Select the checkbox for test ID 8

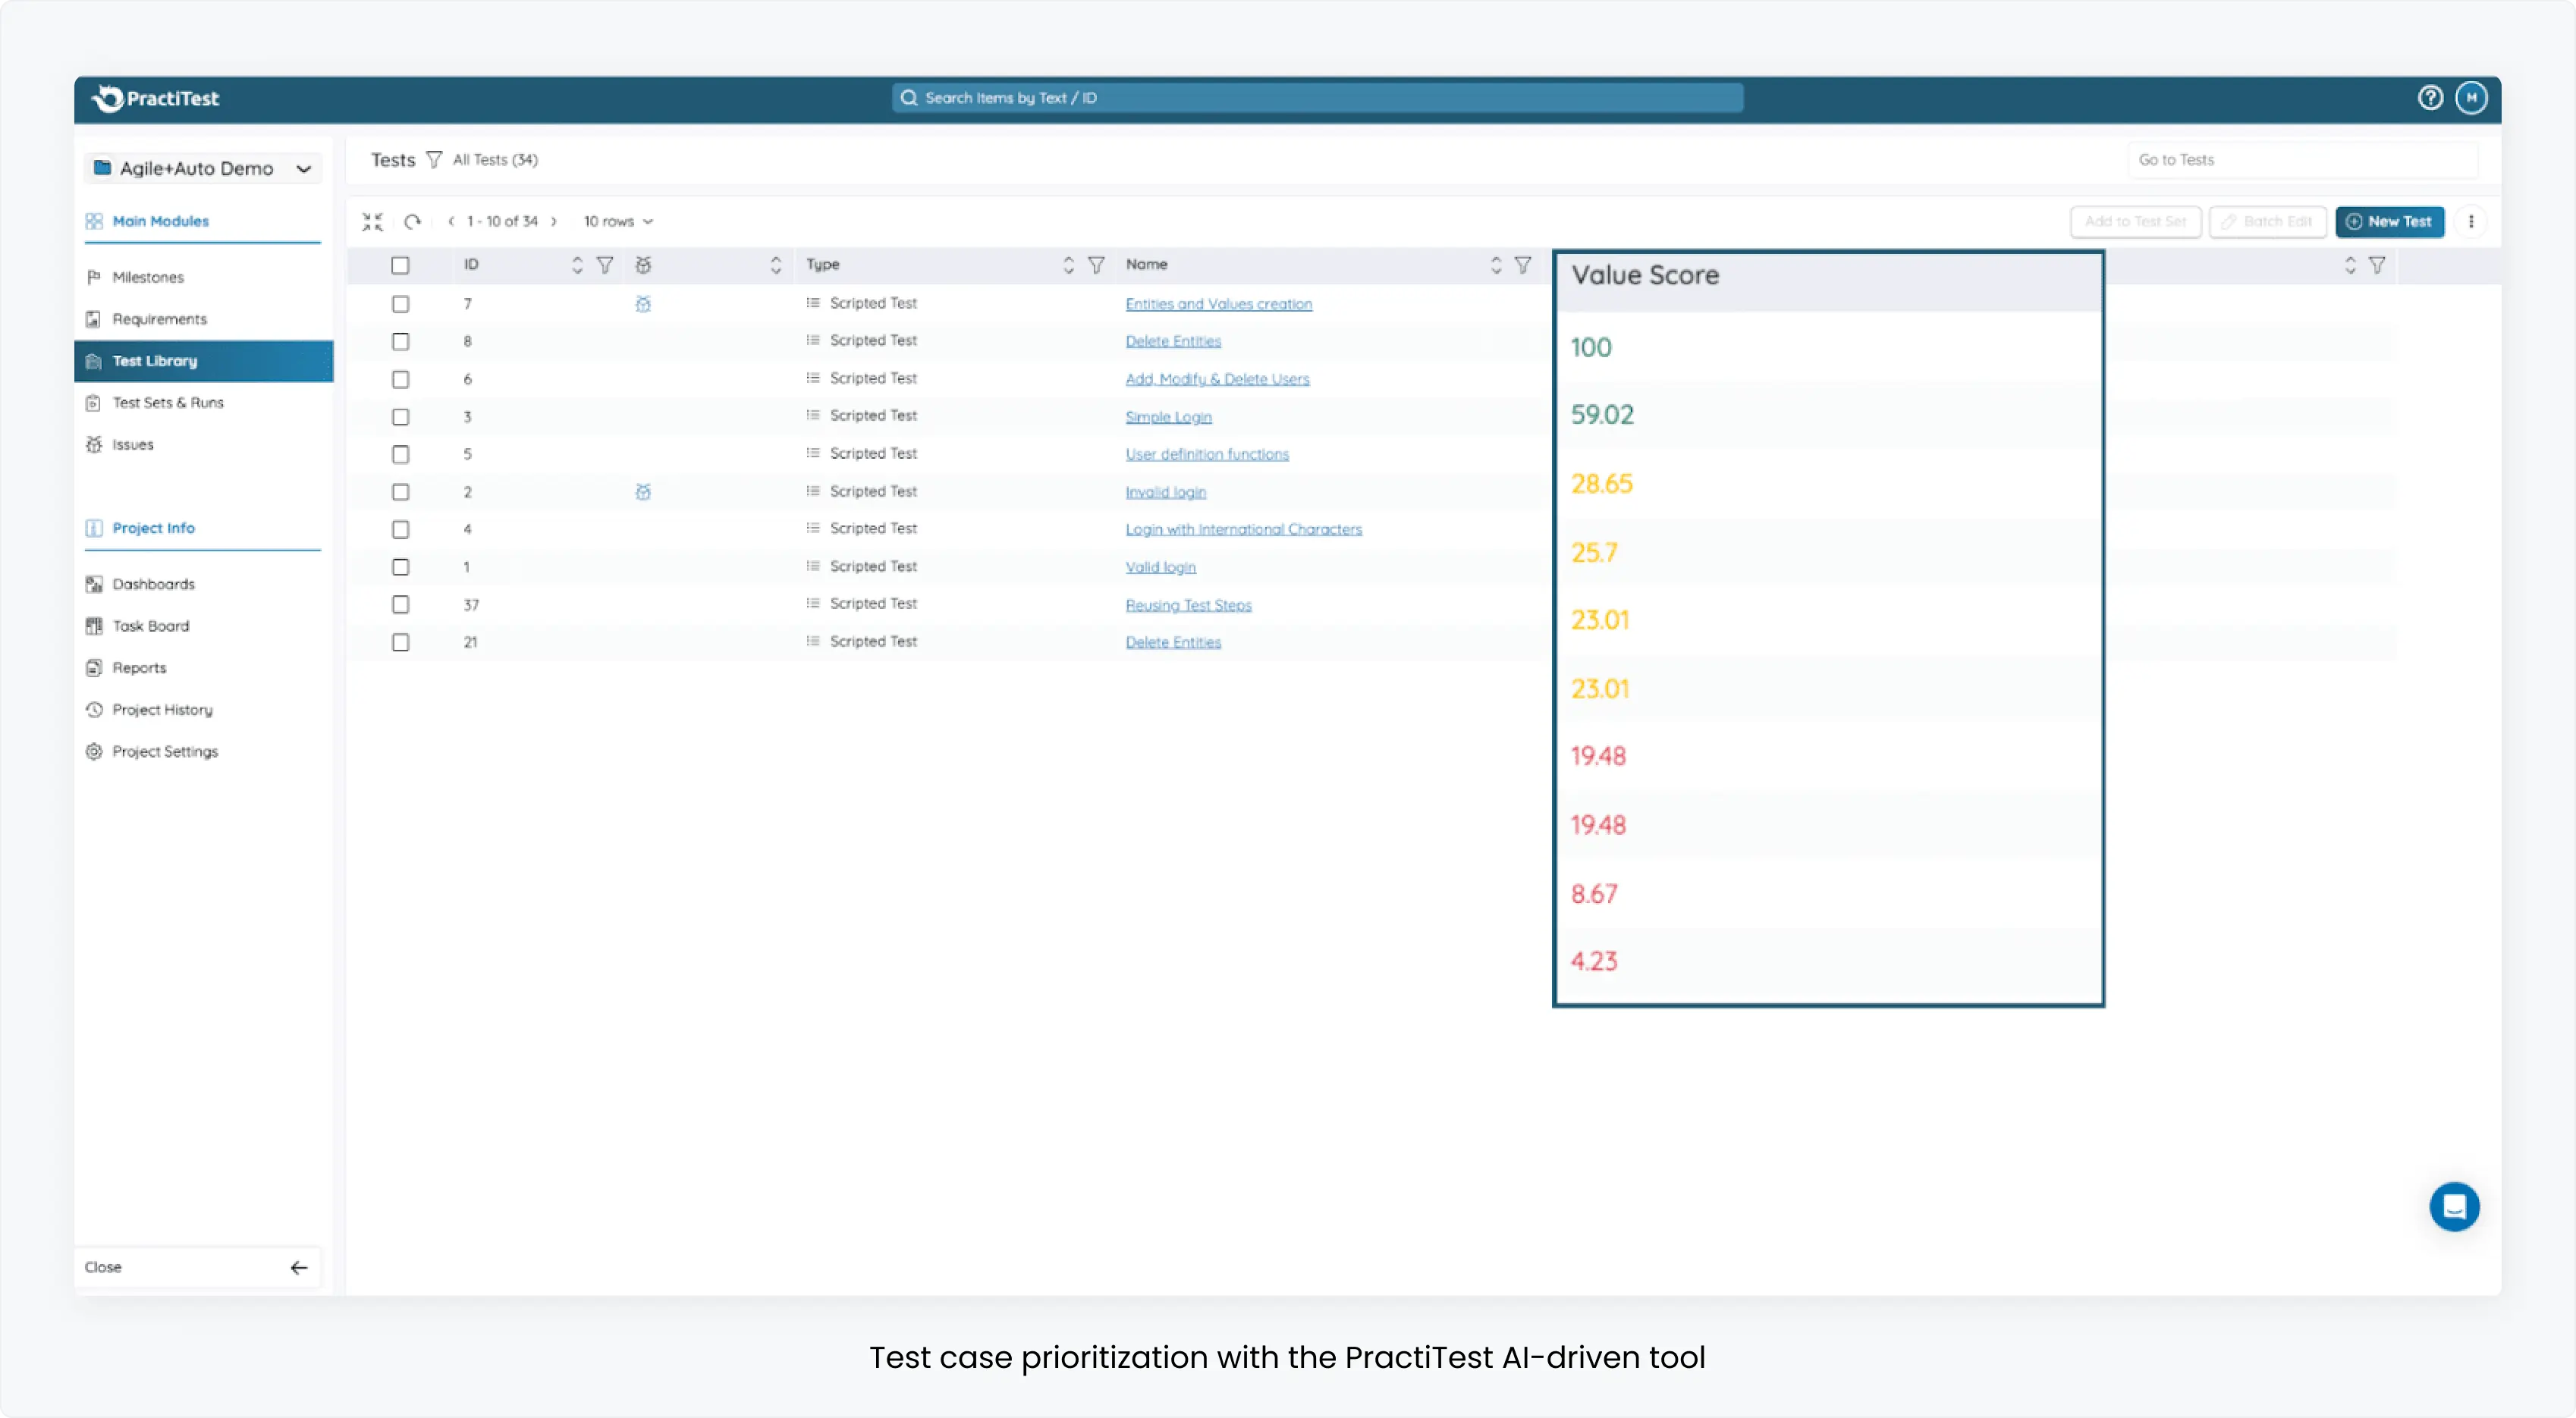(x=401, y=341)
